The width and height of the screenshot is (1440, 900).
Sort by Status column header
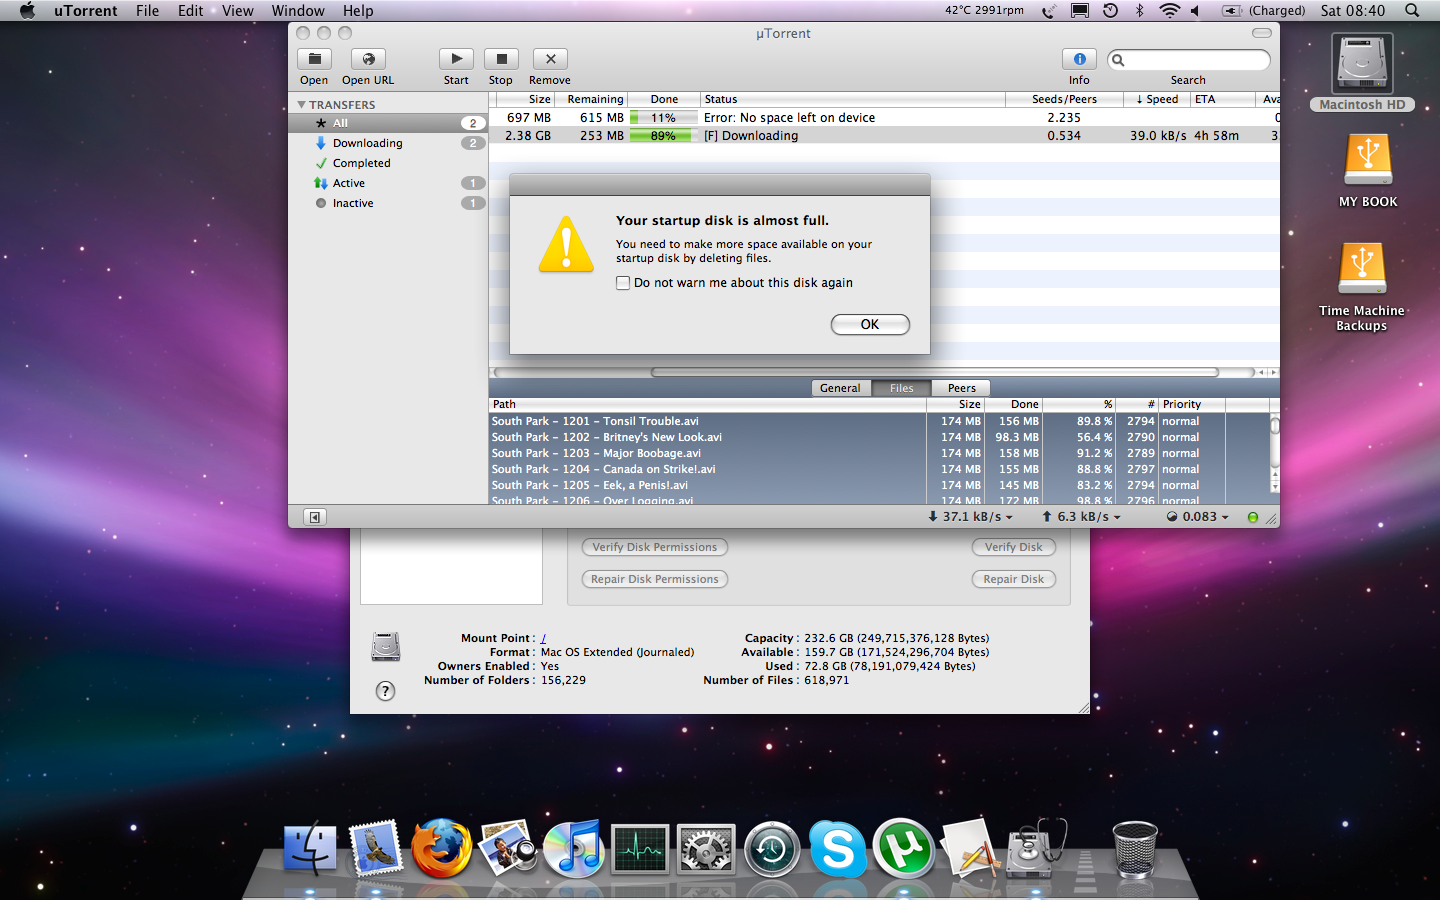[x=852, y=99]
